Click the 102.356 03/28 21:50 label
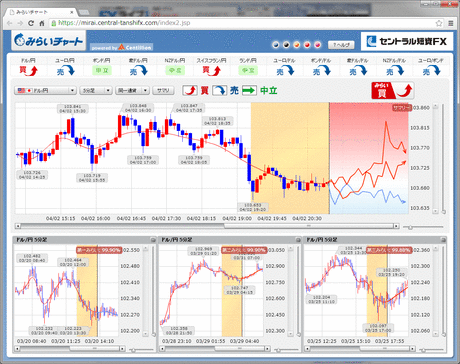460x364 pixels. [x=179, y=330]
